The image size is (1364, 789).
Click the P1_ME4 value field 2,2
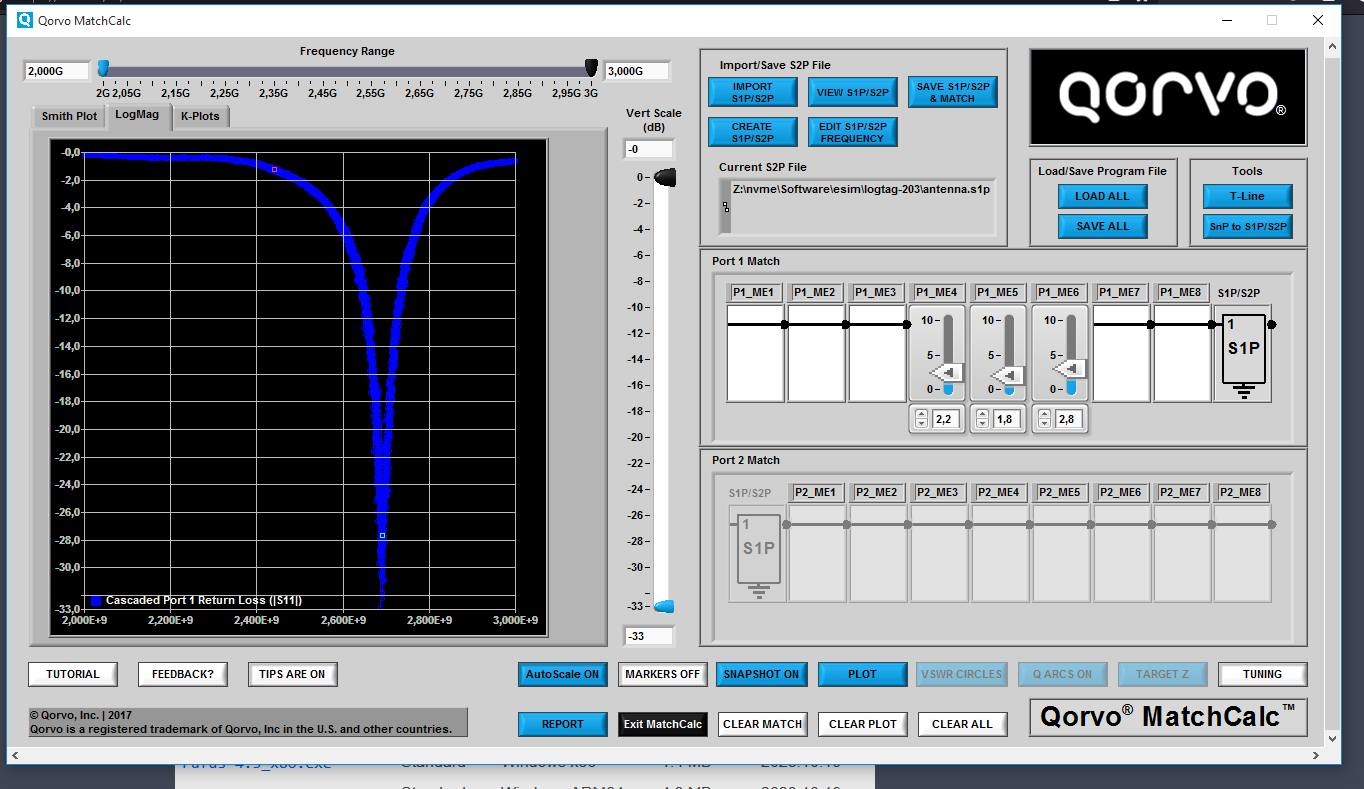945,419
